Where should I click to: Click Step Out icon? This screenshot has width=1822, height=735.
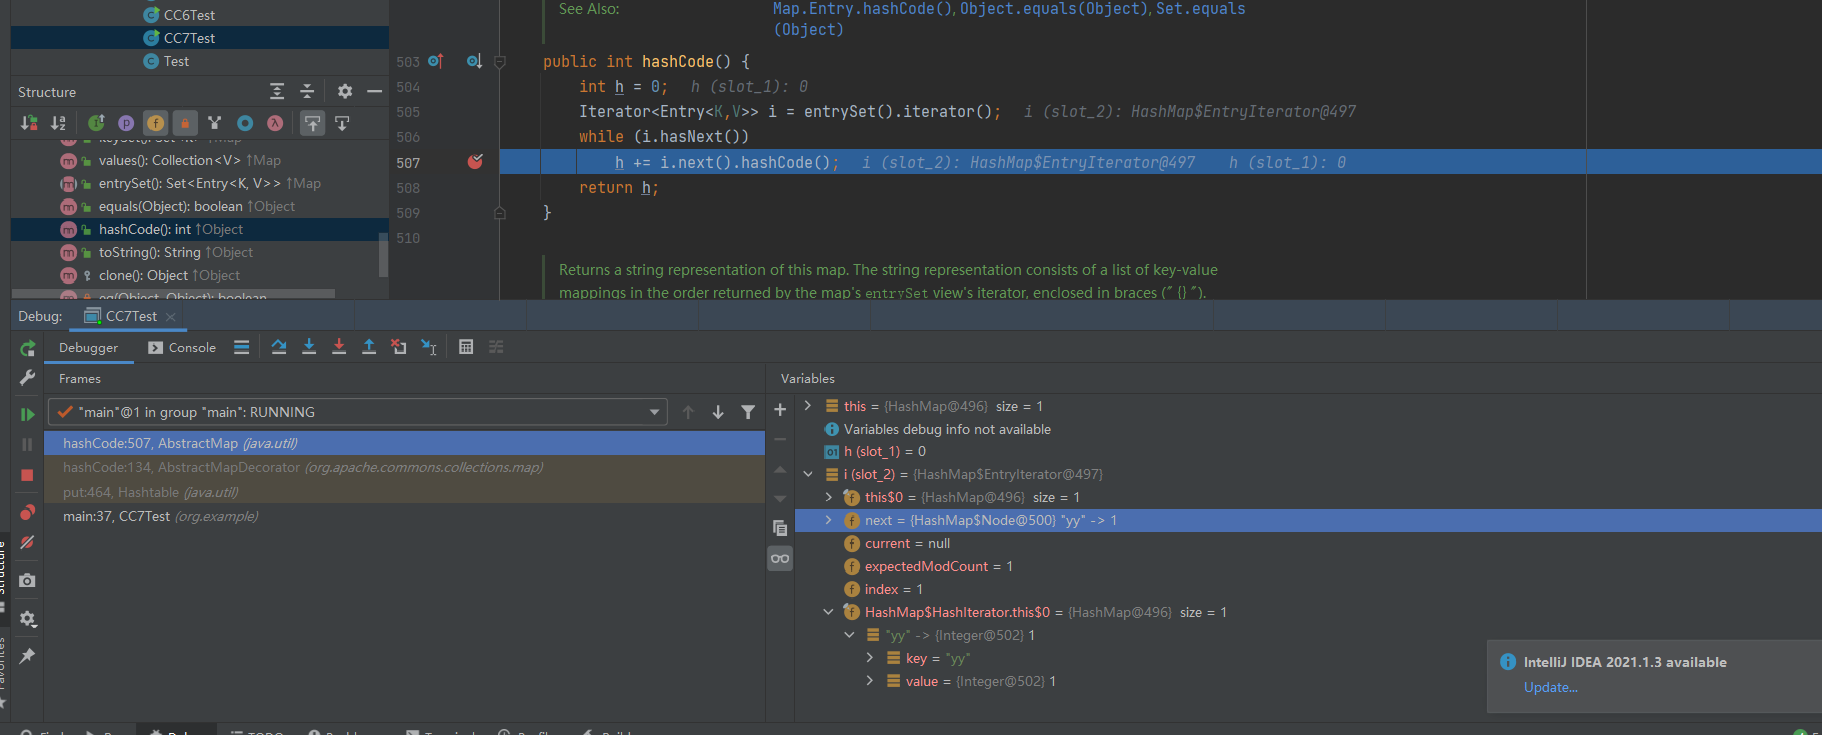[369, 347]
